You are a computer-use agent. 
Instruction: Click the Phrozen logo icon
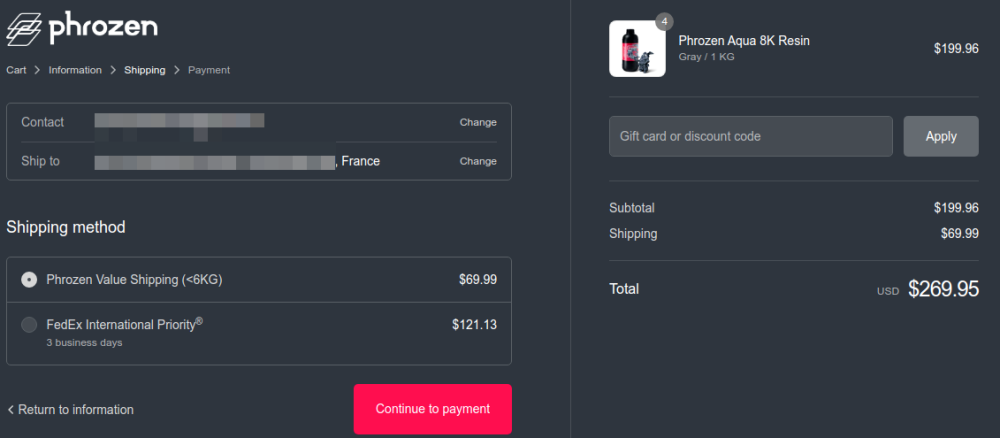pyautogui.click(x=24, y=27)
